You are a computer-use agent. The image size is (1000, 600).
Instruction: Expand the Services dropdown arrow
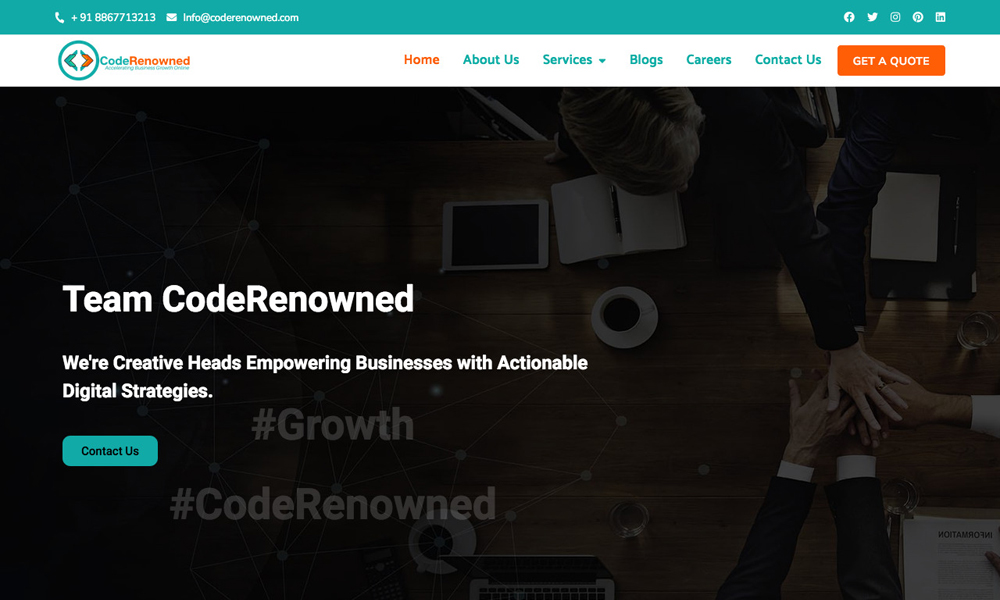pos(602,61)
